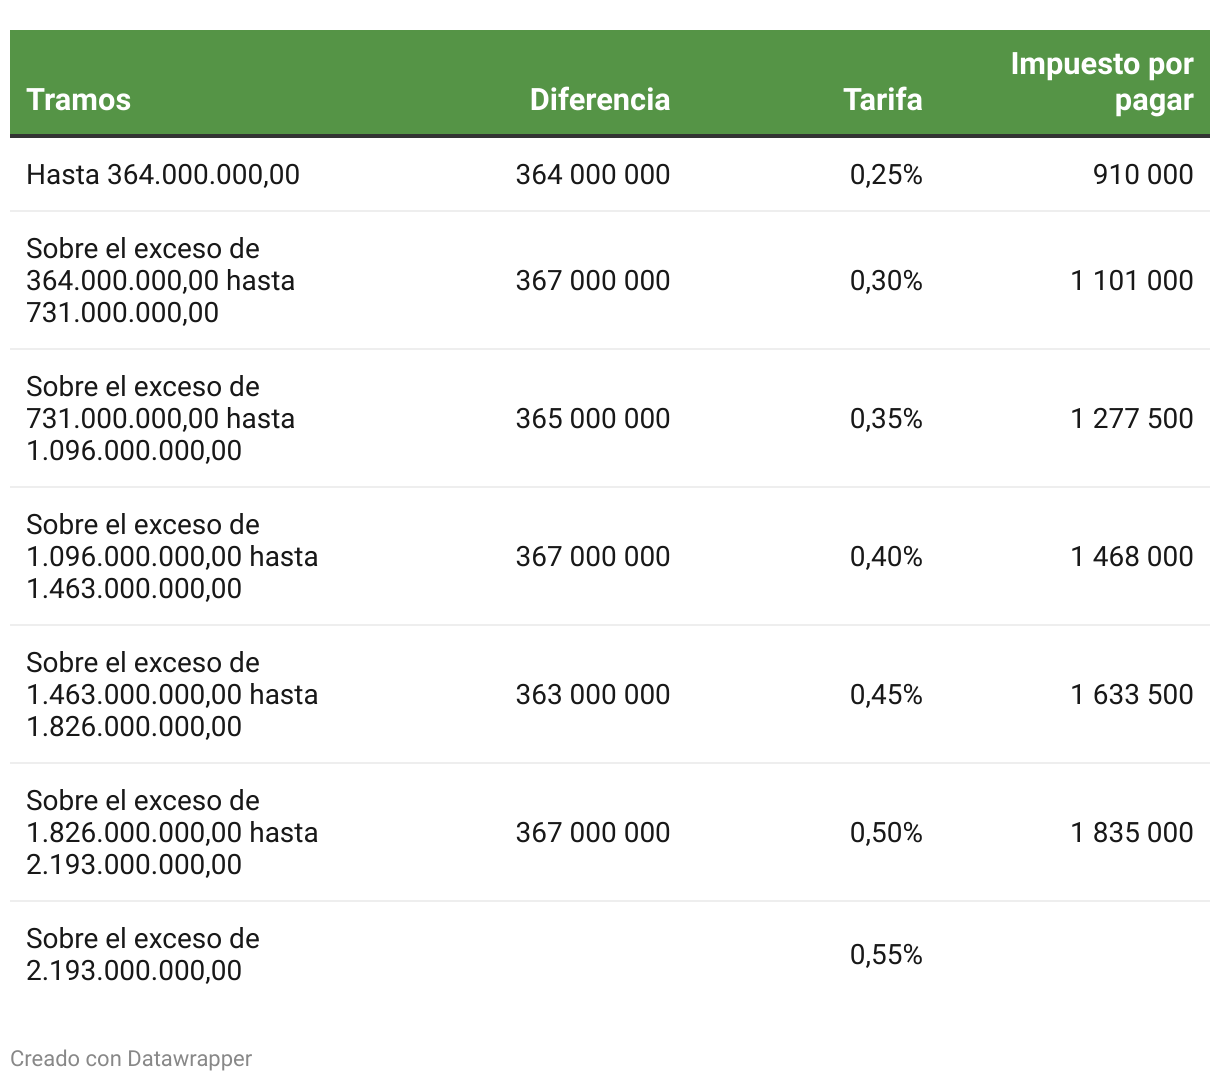The image size is (1220, 1082).
Task: Select the Hasta 364.000.000,00 row label
Action: (163, 174)
